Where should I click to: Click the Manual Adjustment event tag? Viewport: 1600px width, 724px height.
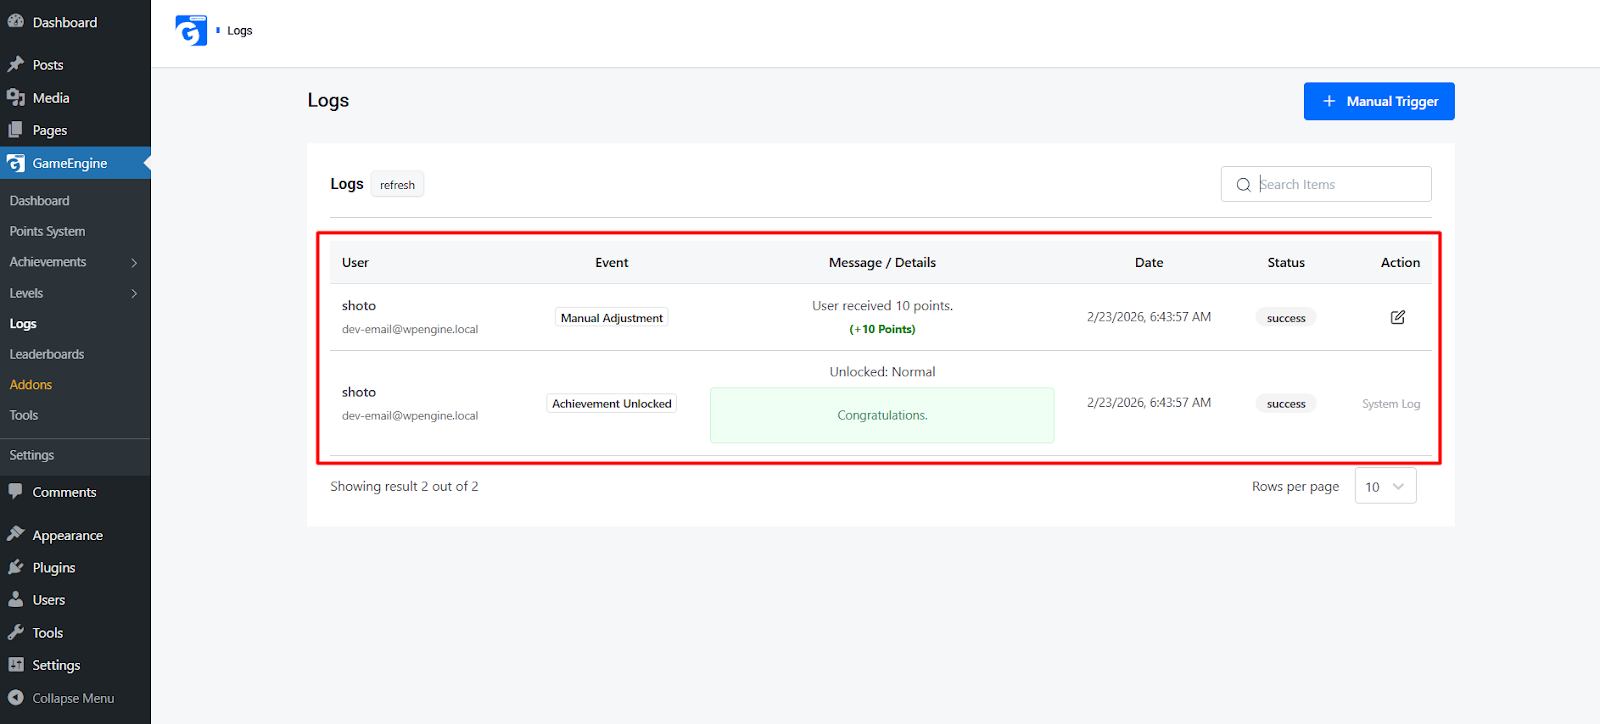click(612, 318)
